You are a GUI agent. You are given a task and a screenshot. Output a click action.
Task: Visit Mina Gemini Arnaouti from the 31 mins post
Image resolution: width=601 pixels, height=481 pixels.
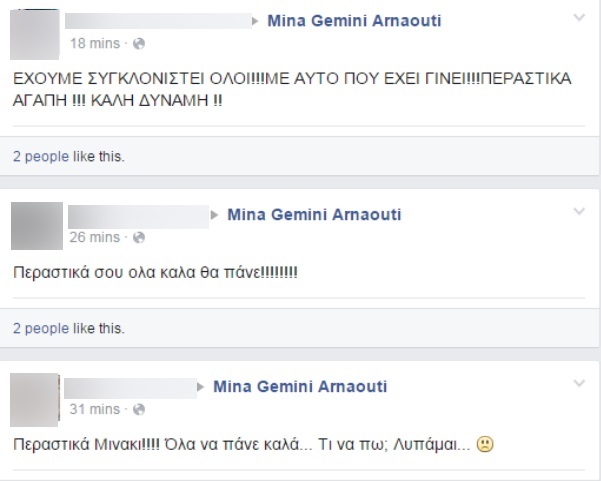click(x=300, y=387)
